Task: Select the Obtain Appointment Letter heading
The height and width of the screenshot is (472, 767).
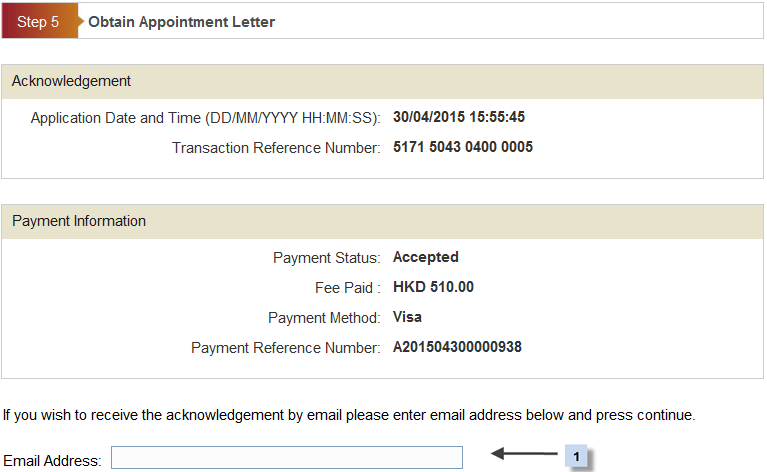Action: pos(182,21)
